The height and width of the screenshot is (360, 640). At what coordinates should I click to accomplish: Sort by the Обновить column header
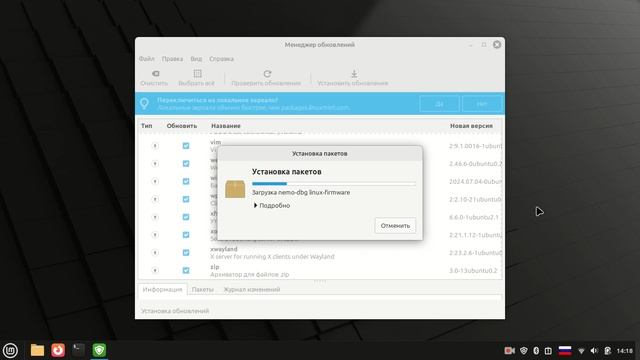182,126
